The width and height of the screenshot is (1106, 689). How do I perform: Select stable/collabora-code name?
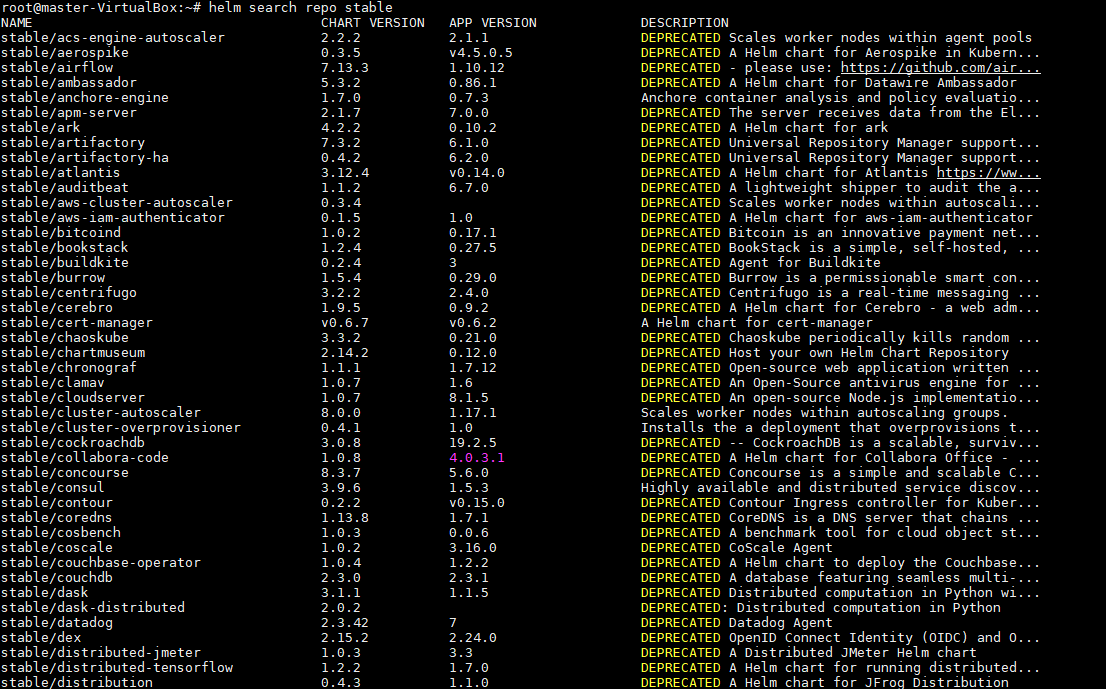[x=85, y=458]
